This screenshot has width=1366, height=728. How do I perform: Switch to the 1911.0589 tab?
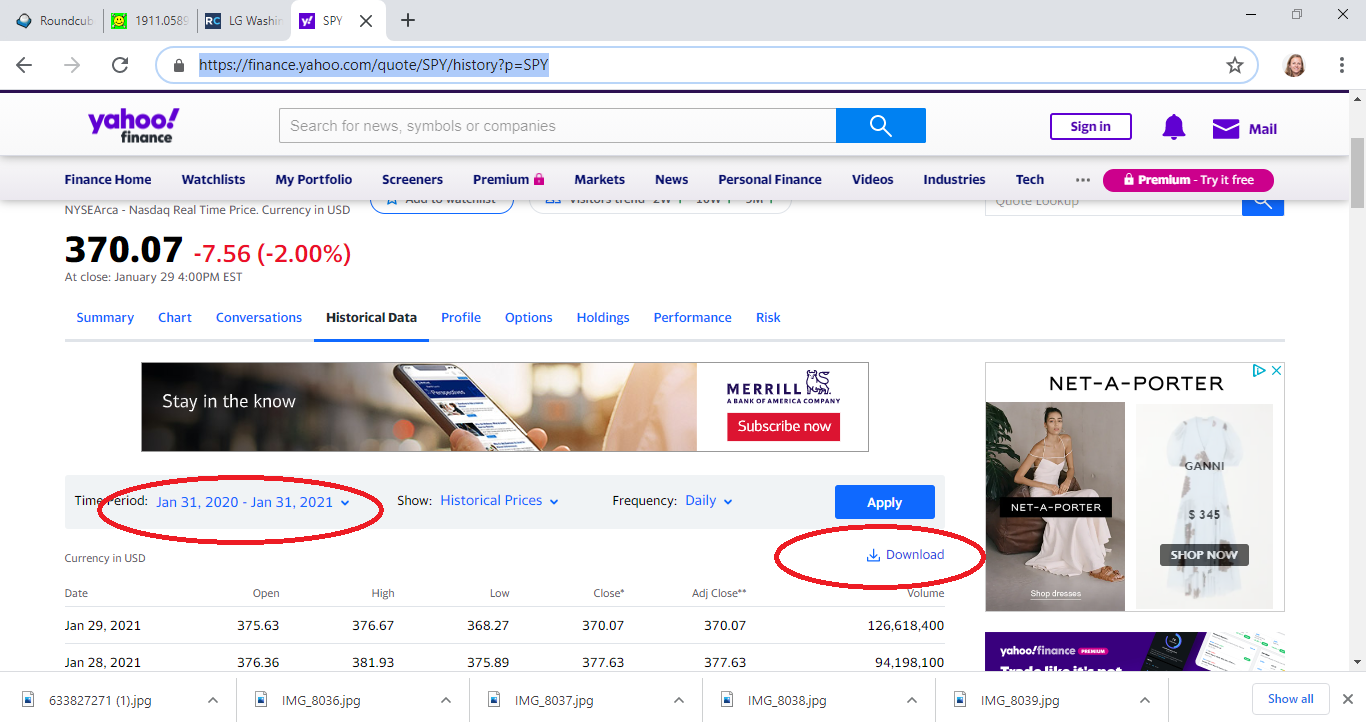149,20
